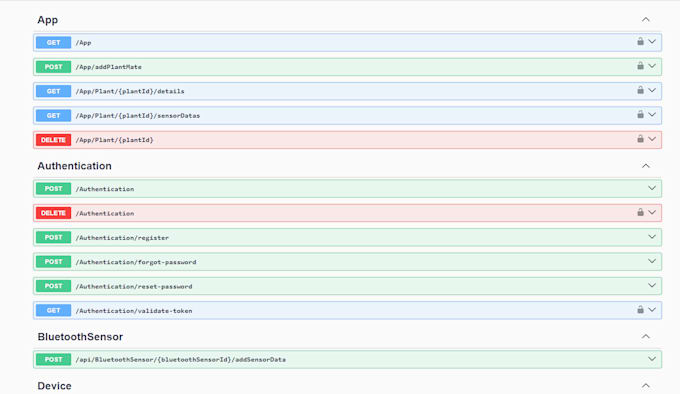Click the lock icon on GET /App
680x394 pixels.
pyautogui.click(x=640, y=42)
